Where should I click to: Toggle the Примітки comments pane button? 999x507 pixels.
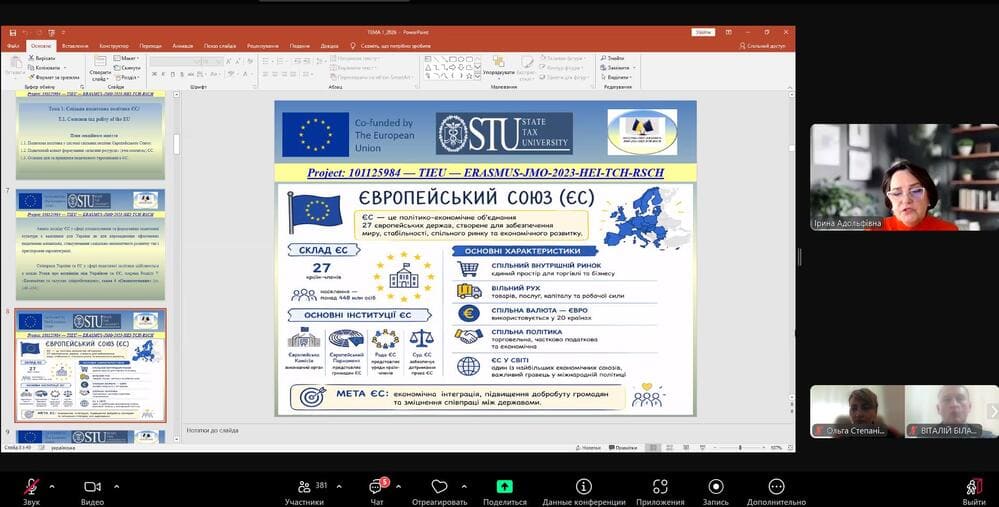623,448
